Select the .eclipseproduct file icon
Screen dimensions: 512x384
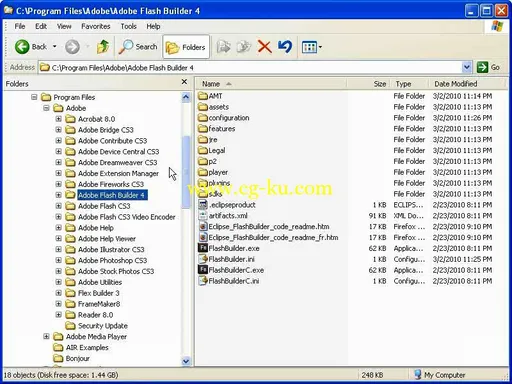203,205
